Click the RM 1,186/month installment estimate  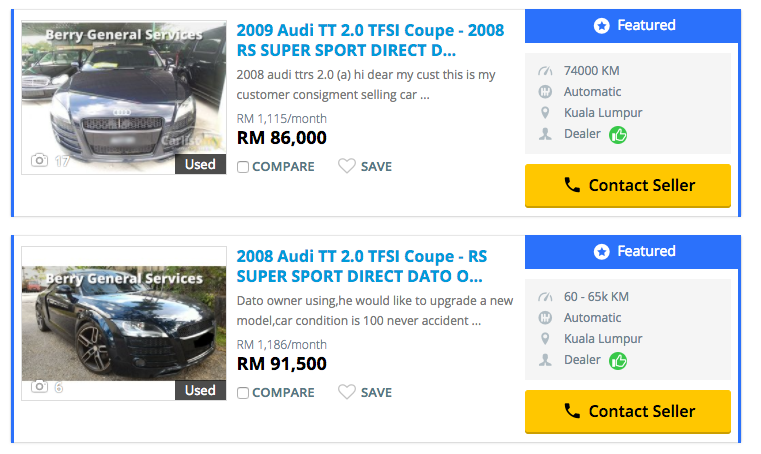[x=282, y=345]
